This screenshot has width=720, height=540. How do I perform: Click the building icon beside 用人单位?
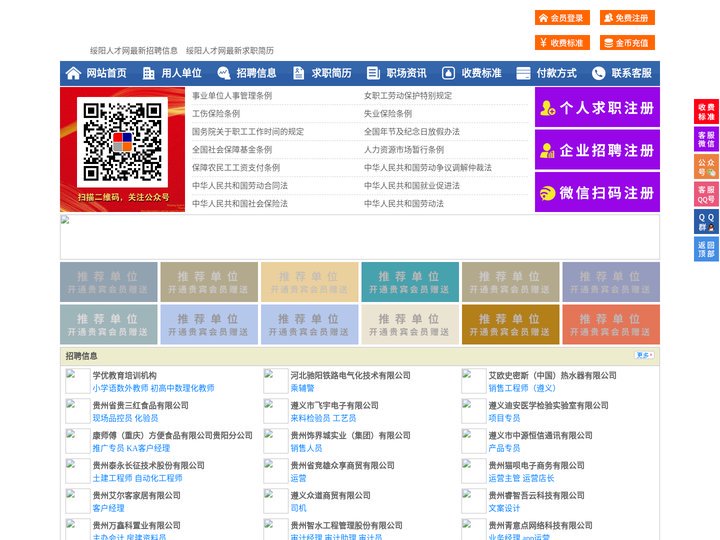click(148, 73)
